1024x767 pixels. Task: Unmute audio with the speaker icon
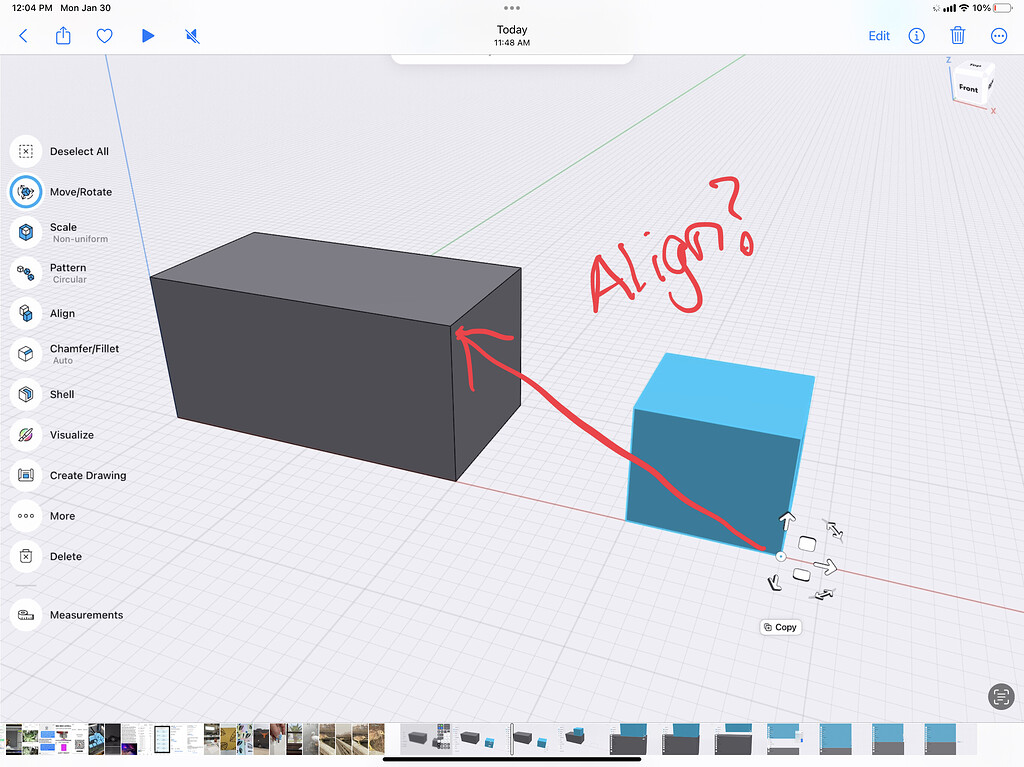click(191, 35)
